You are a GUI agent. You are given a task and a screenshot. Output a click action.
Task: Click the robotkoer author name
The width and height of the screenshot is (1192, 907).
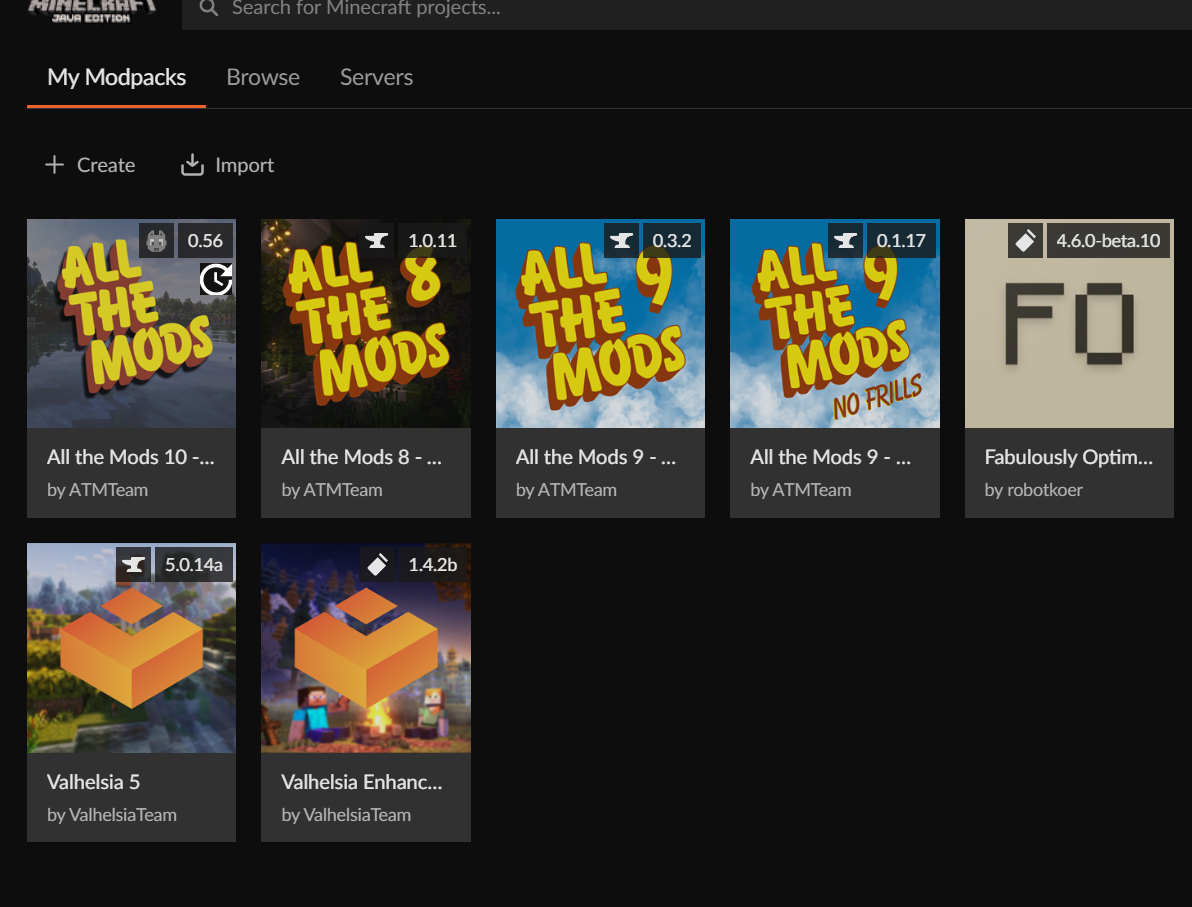click(1033, 490)
